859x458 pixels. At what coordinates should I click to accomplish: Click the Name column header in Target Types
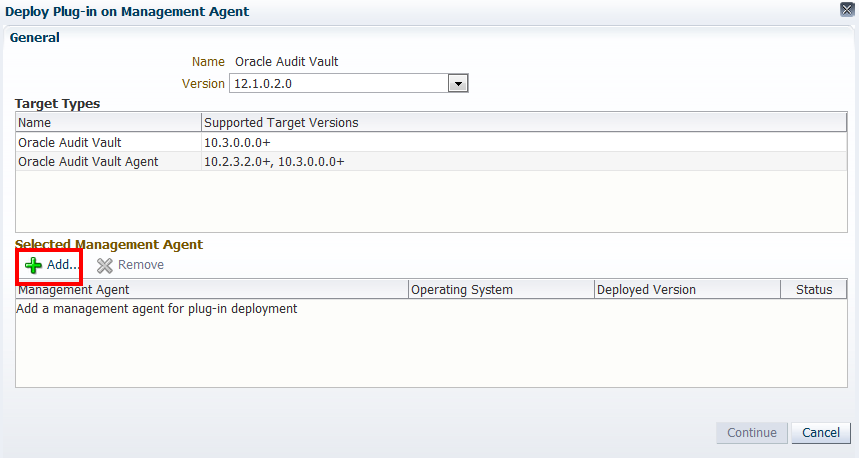point(108,123)
